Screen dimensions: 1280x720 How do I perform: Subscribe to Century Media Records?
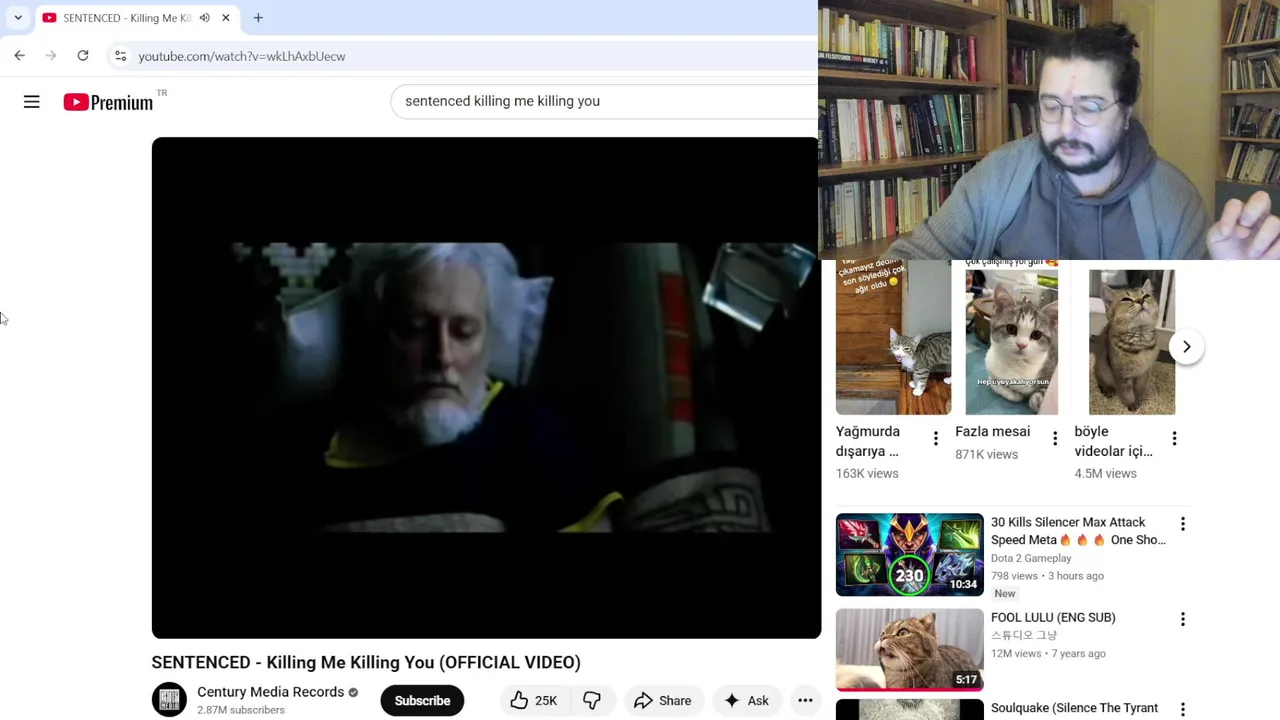pyautogui.click(x=422, y=701)
